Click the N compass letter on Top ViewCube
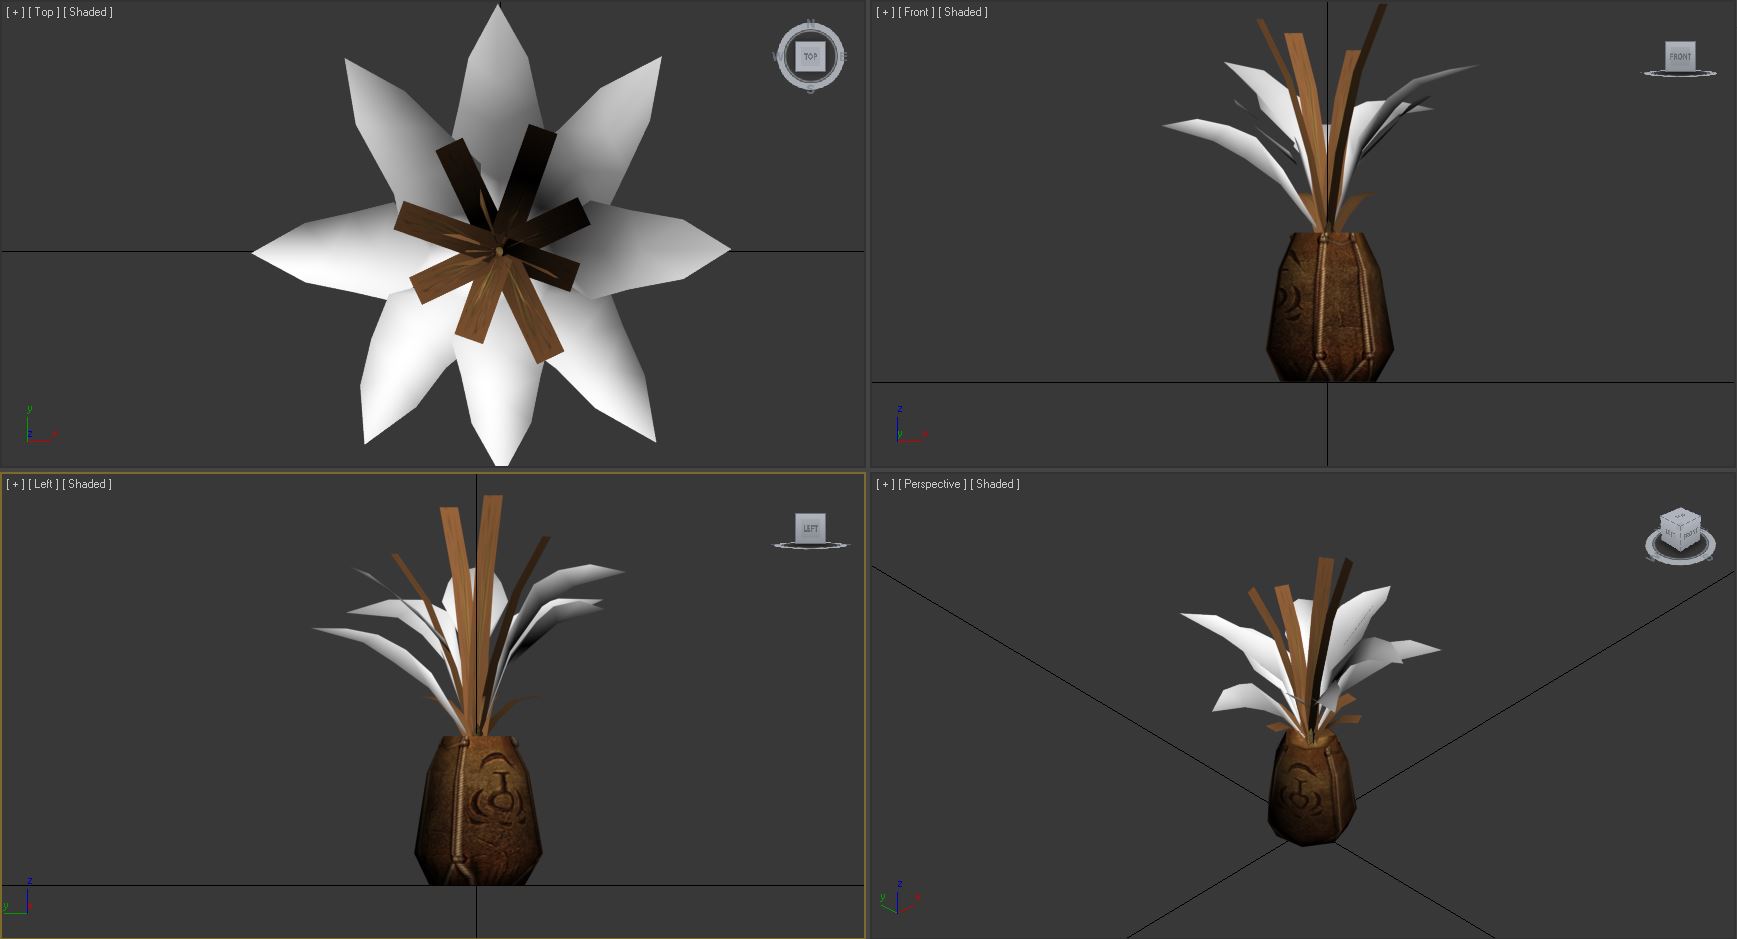The height and width of the screenshot is (939, 1737). 810,23
